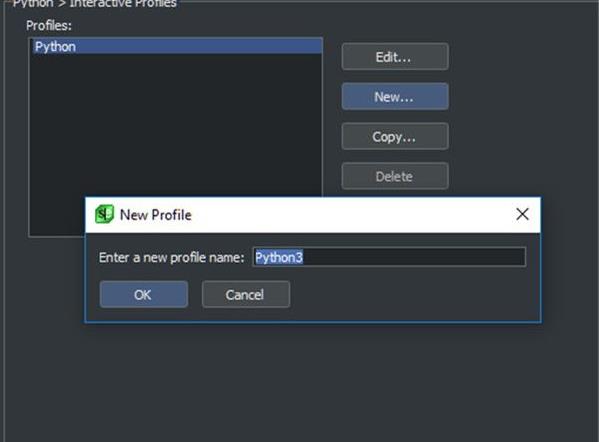
Task: Click the 'Enter a new profile name:' label
Action: pos(171,257)
